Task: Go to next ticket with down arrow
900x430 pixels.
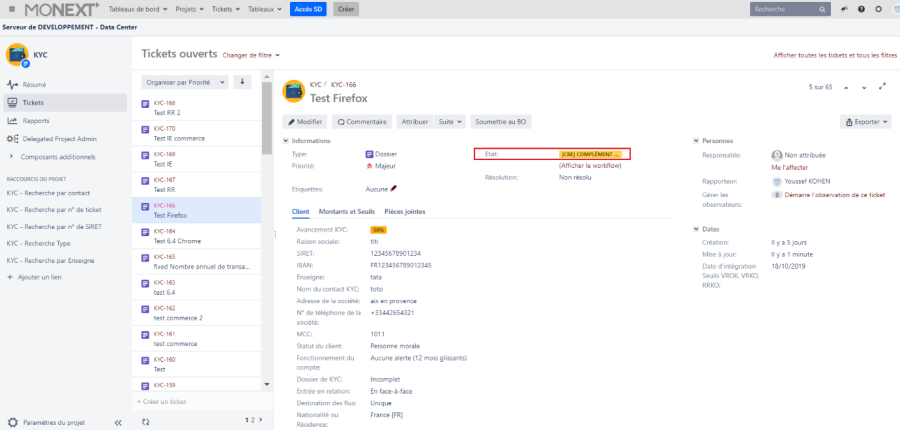Action: click(864, 87)
